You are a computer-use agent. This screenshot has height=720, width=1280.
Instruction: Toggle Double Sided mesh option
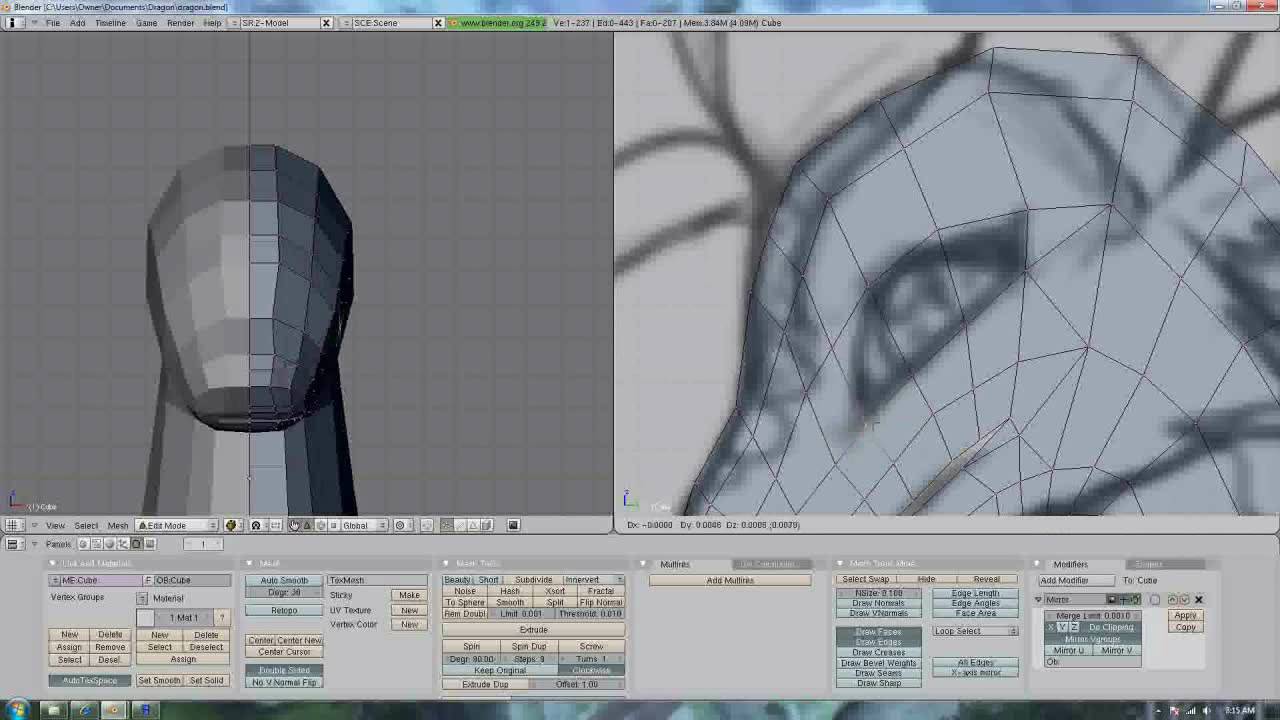coord(285,670)
